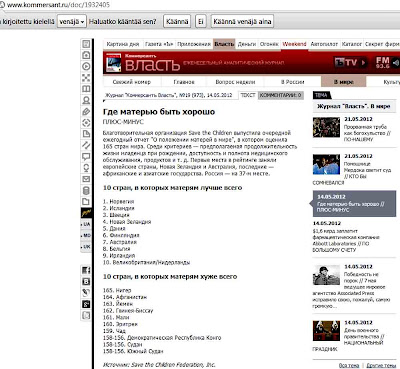Screen dimensions: 400x369
Task: Click the "Журнал Власть. В мире" theme heading
Action: (353, 106)
